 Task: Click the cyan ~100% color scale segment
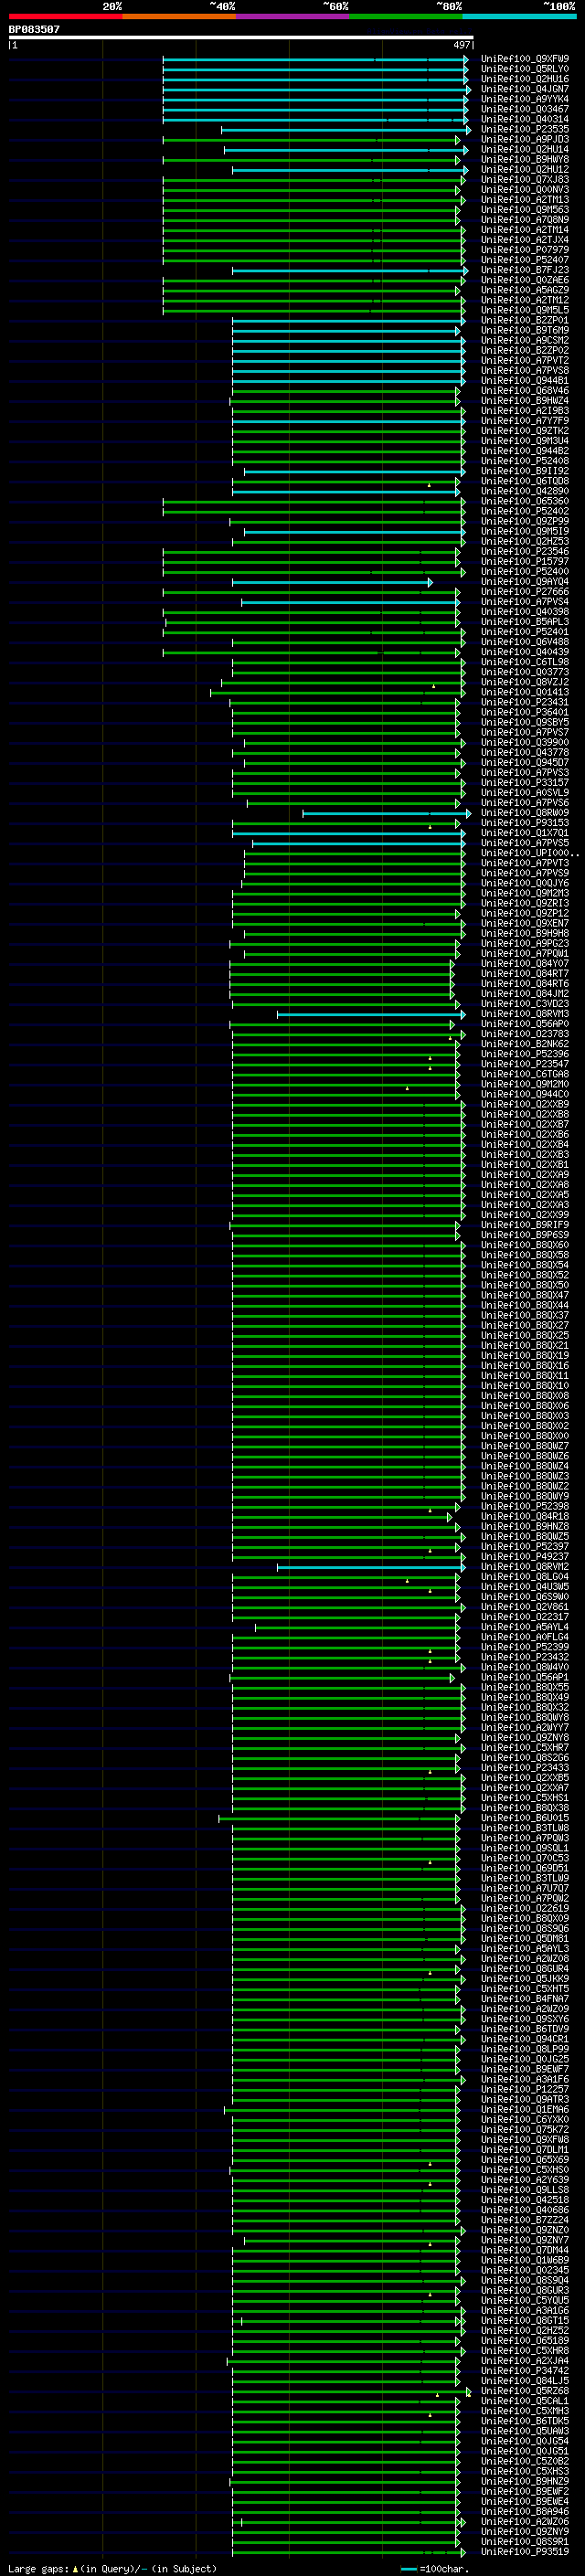[x=520, y=16]
